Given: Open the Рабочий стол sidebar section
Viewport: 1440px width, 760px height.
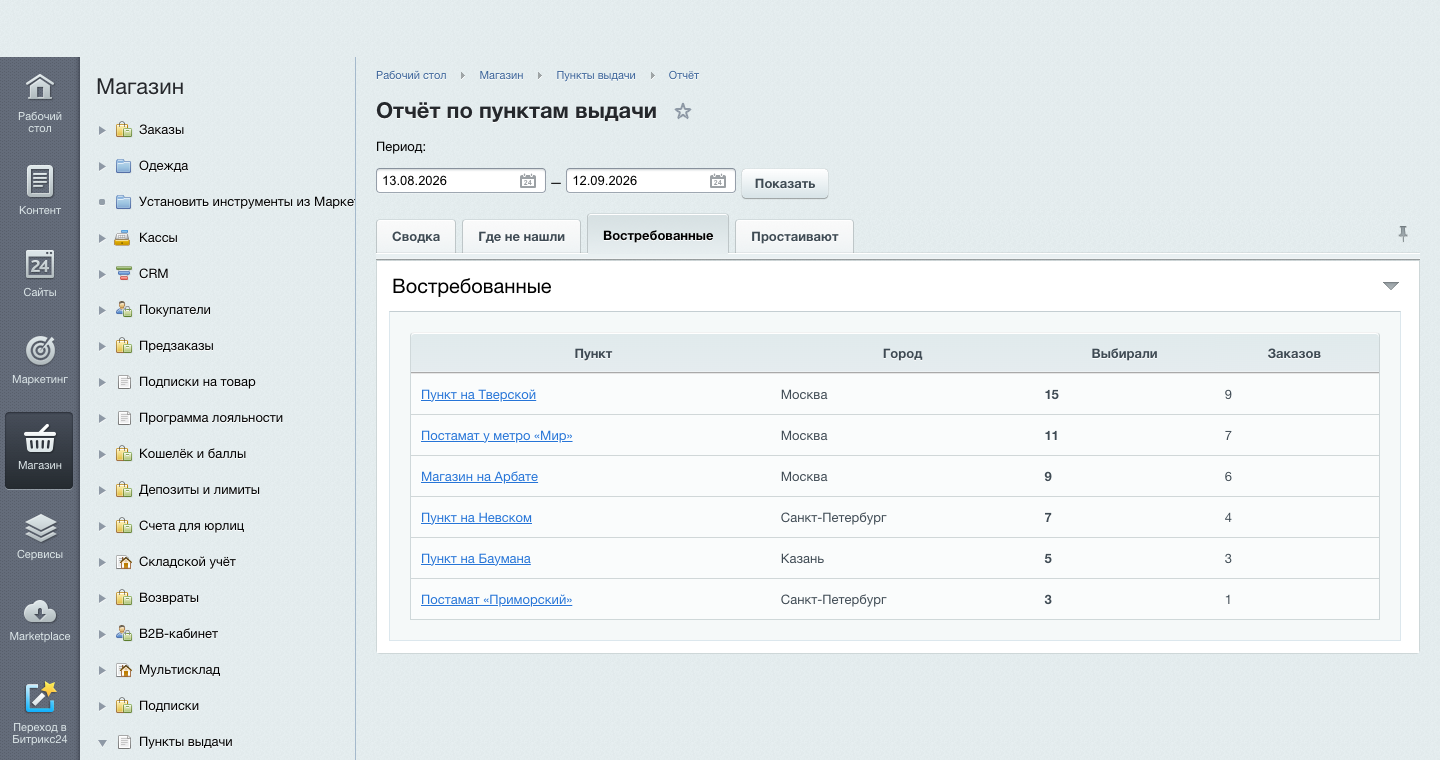Looking at the screenshot, I should pos(39,104).
